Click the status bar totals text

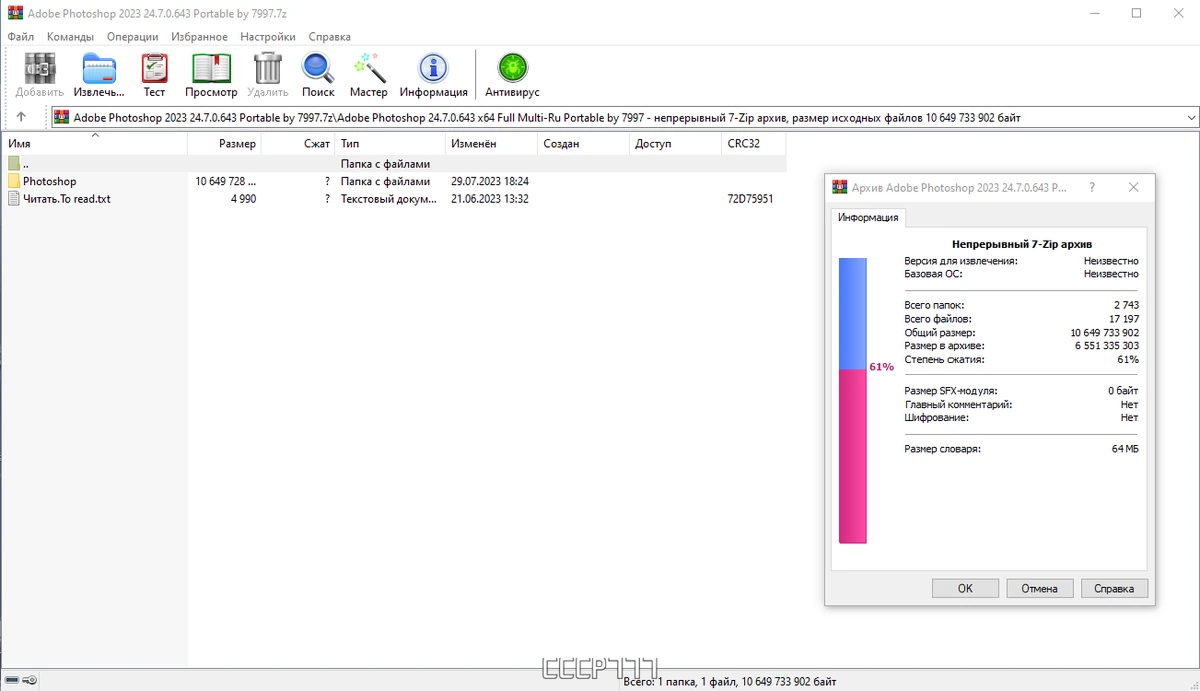pos(730,681)
